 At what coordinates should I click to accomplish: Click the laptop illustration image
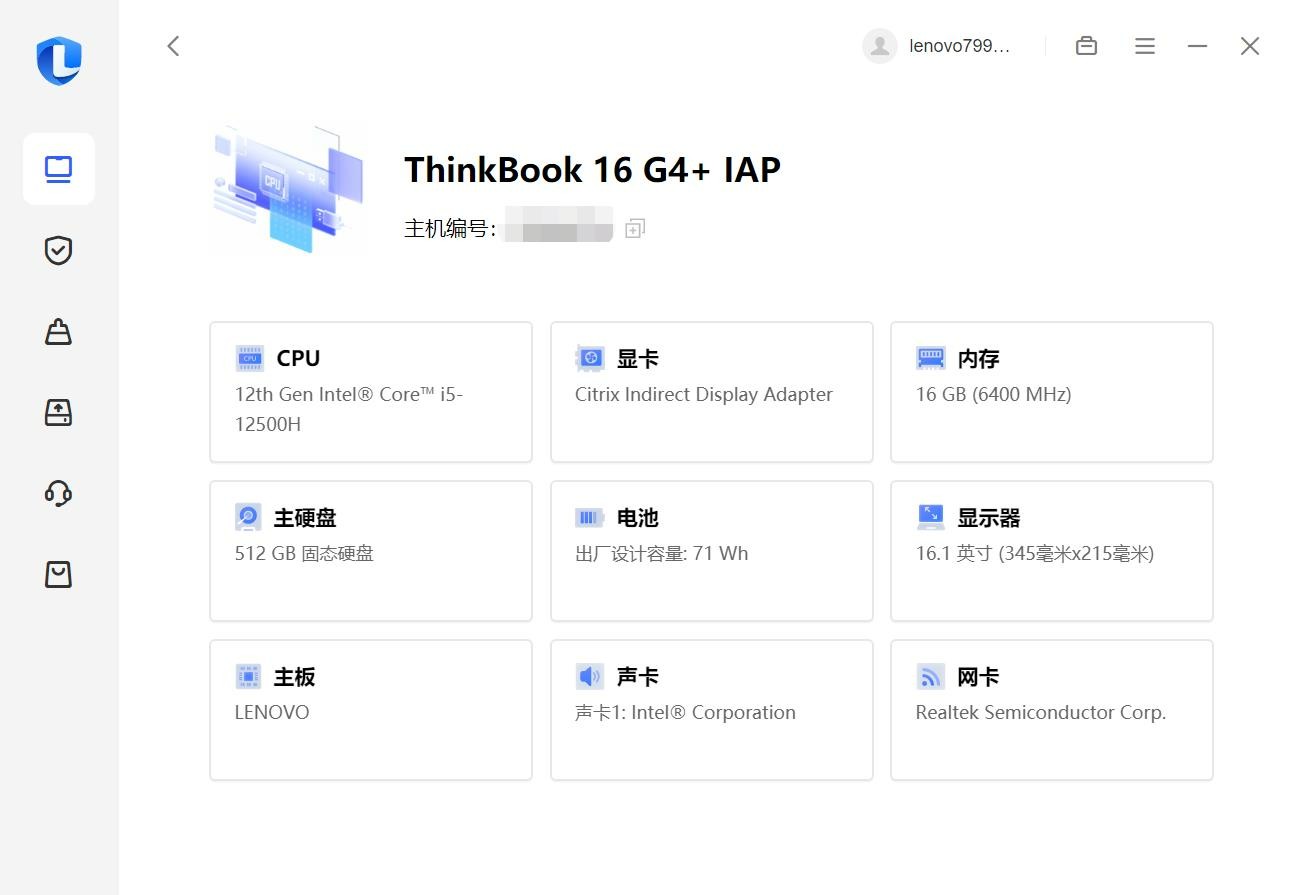point(289,189)
